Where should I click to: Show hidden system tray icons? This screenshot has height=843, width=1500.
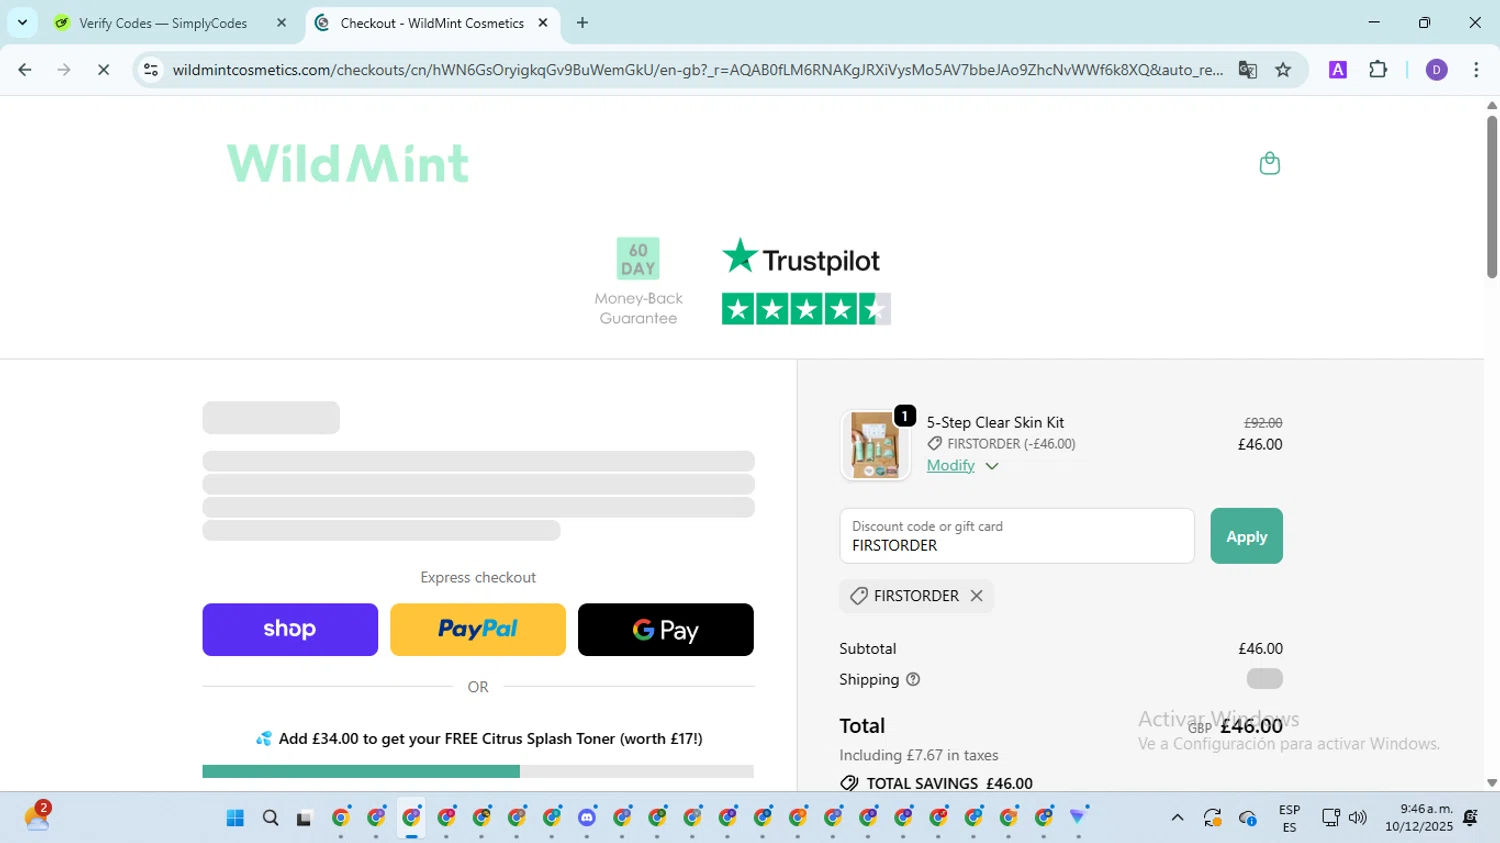click(1177, 818)
